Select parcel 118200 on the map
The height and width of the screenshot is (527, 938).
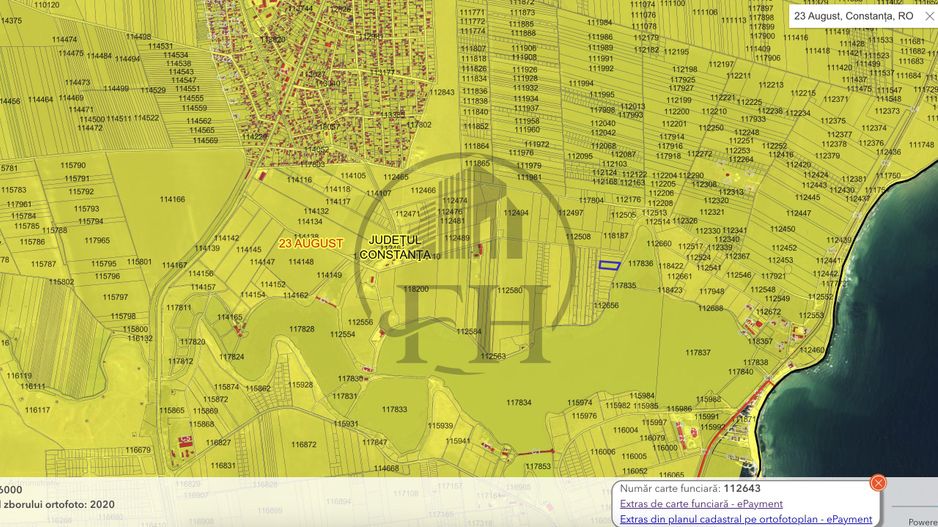coord(415,289)
